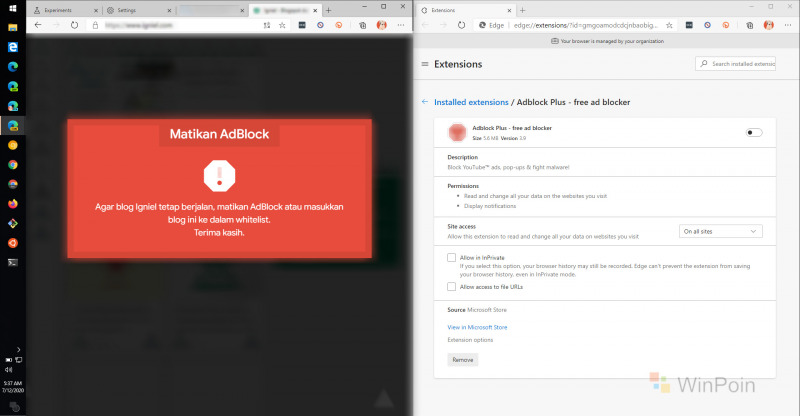
Task: Open Extension options
Action: point(470,340)
